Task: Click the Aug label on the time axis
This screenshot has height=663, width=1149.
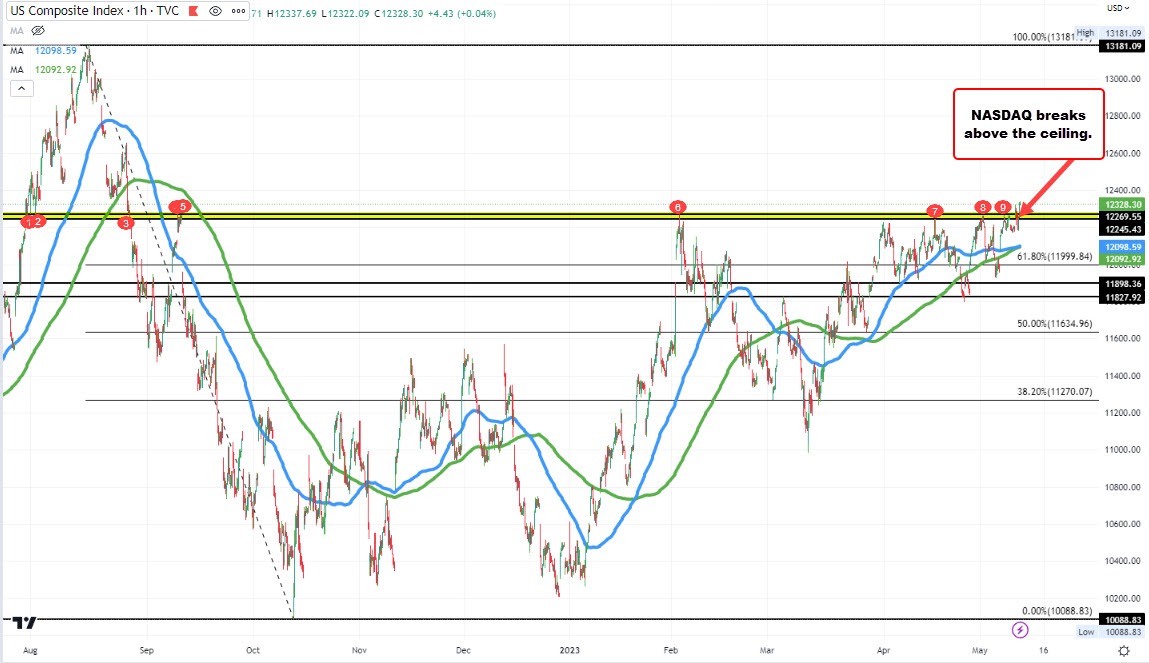Action: [30, 650]
